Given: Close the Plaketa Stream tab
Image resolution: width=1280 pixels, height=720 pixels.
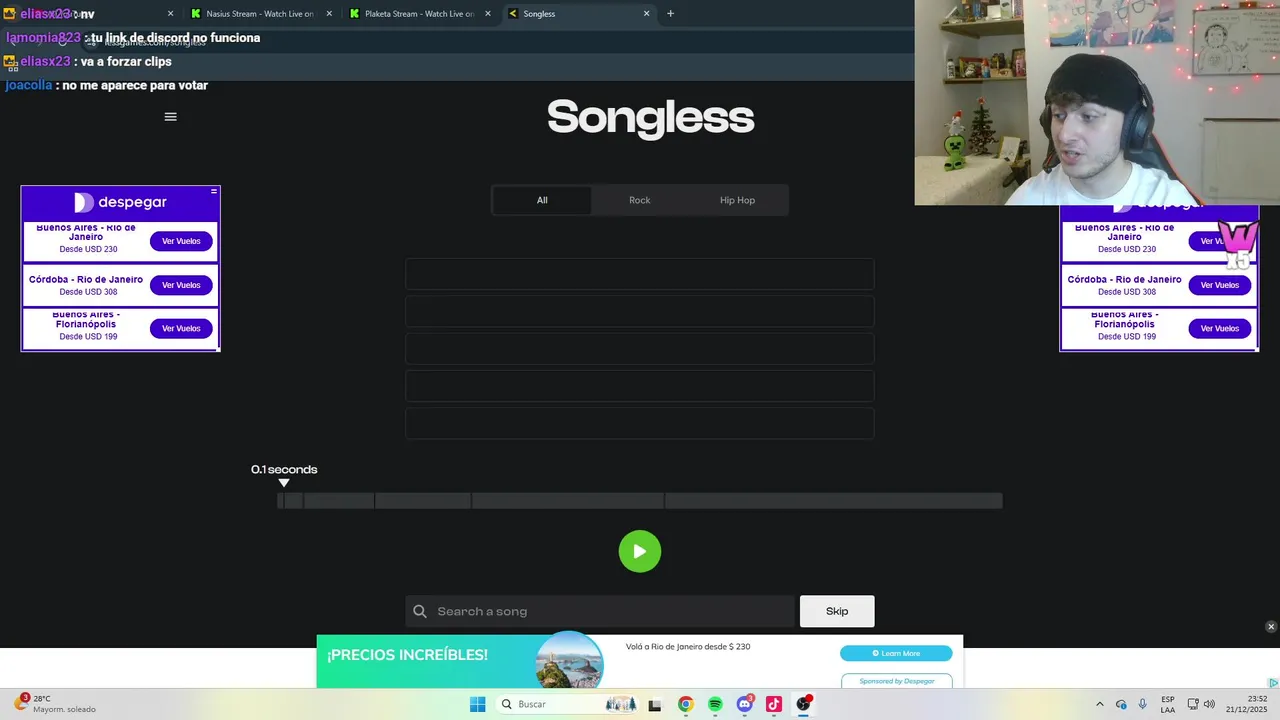Looking at the screenshot, I should point(488,14).
